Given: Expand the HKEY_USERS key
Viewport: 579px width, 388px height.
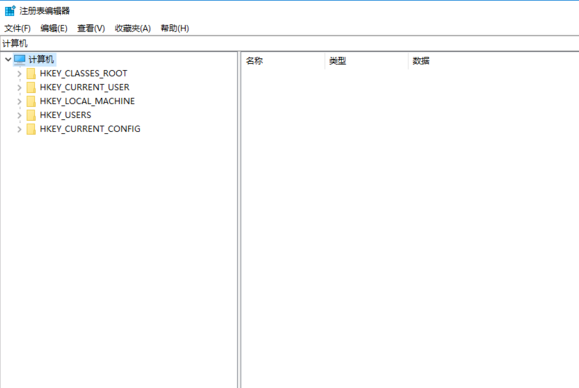Looking at the screenshot, I should point(19,116).
